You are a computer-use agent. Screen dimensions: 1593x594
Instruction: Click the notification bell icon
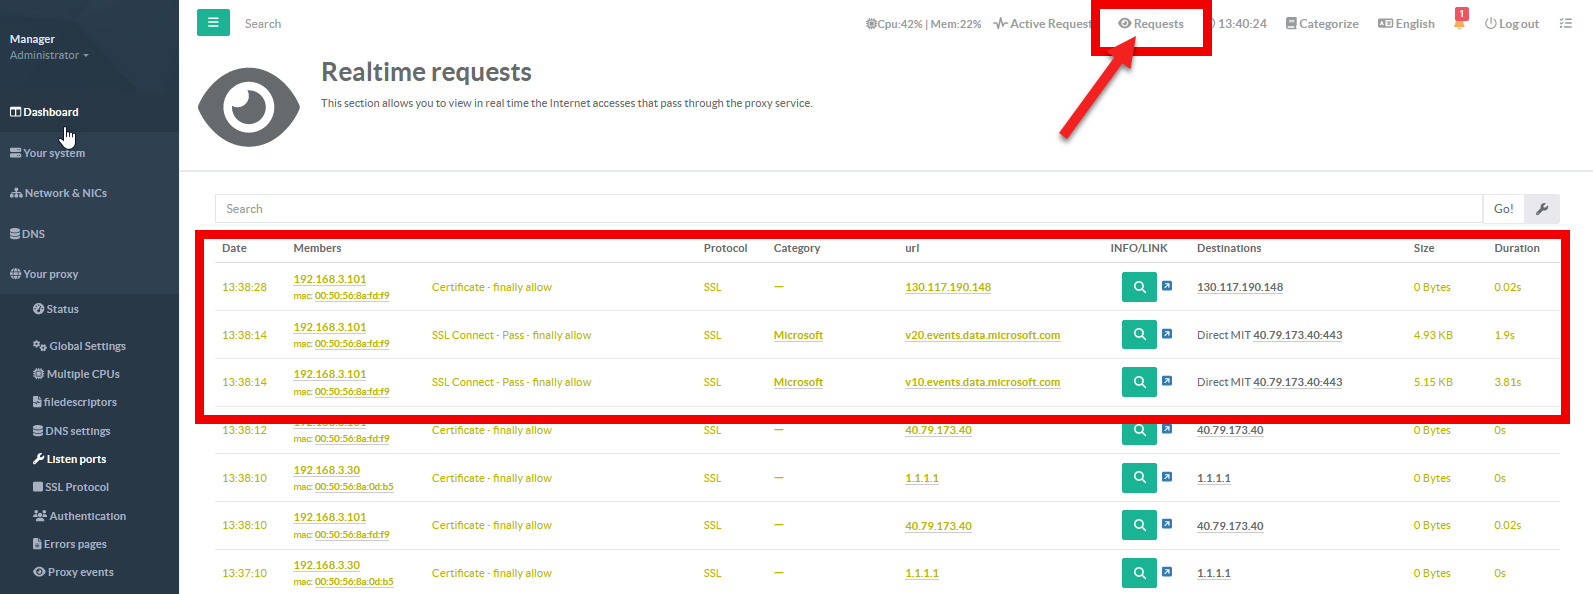tap(1459, 23)
